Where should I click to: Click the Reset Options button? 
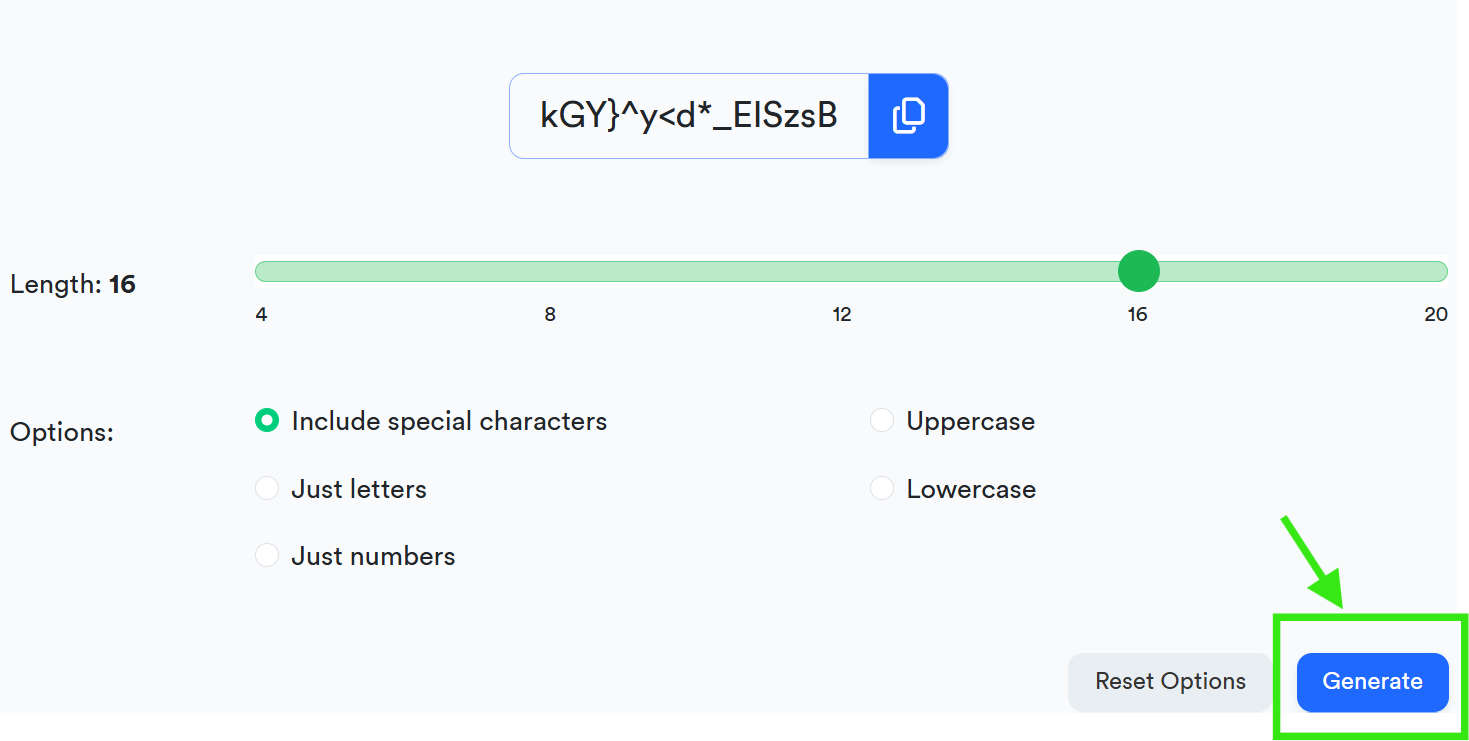point(1170,682)
